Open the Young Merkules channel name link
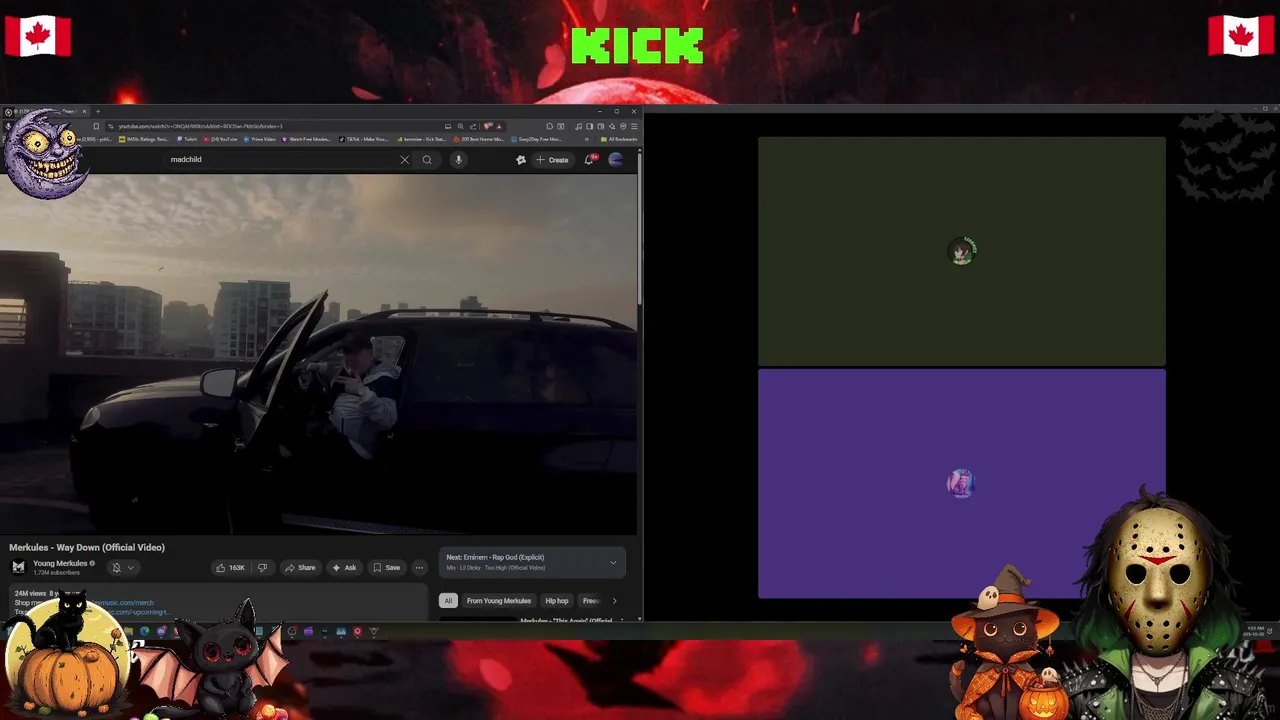Viewport: 1280px width, 720px height. 60,563
